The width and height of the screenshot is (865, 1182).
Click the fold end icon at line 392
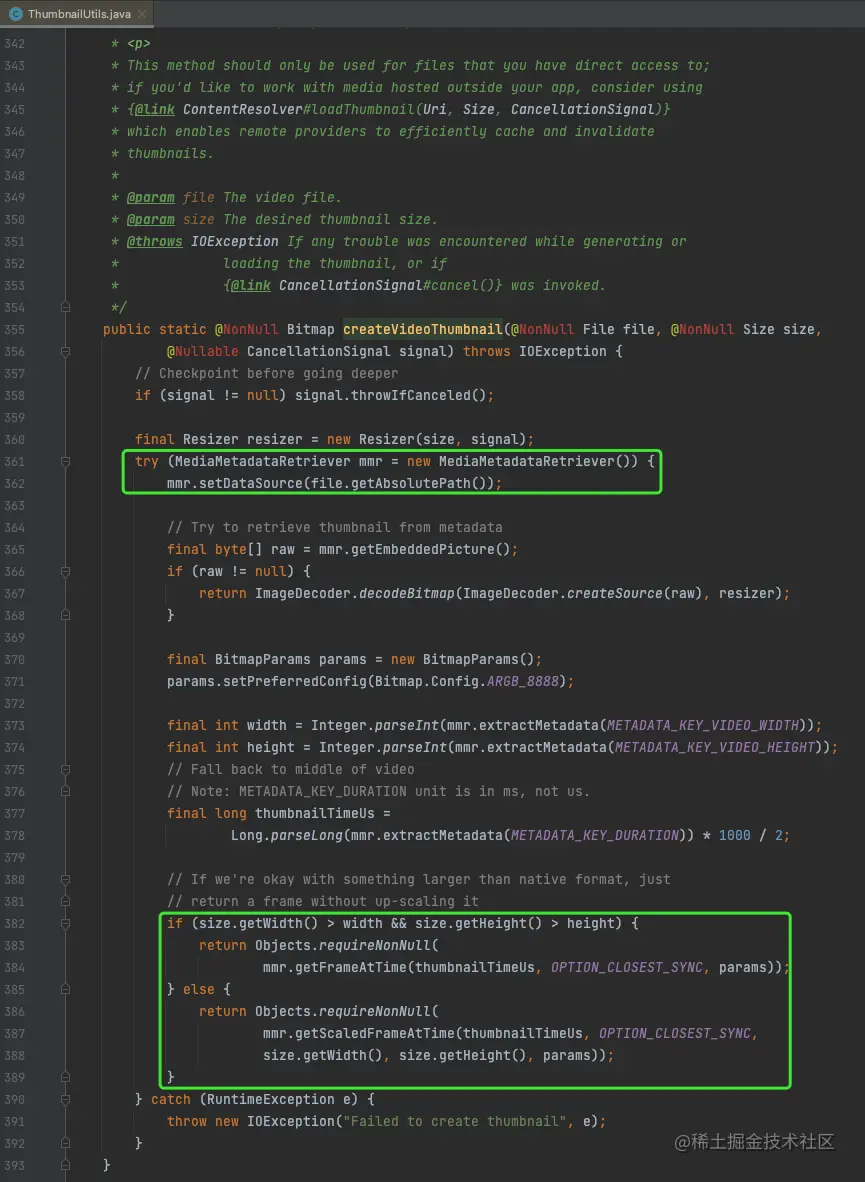click(x=65, y=1143)
